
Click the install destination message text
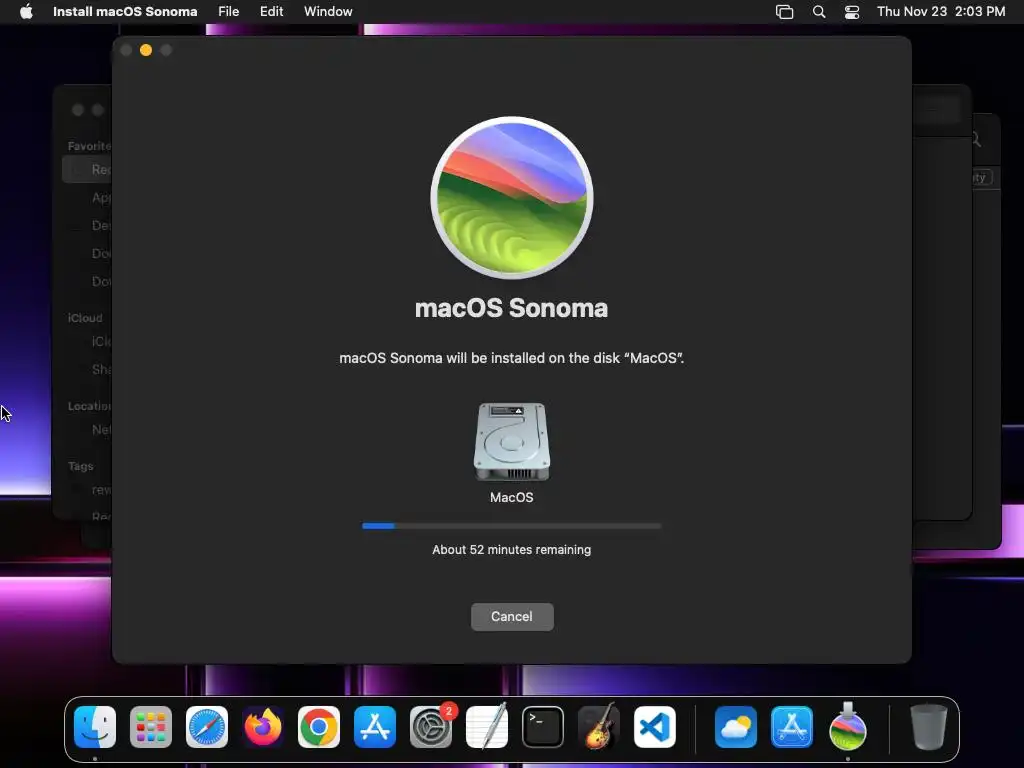coord(511,358)
